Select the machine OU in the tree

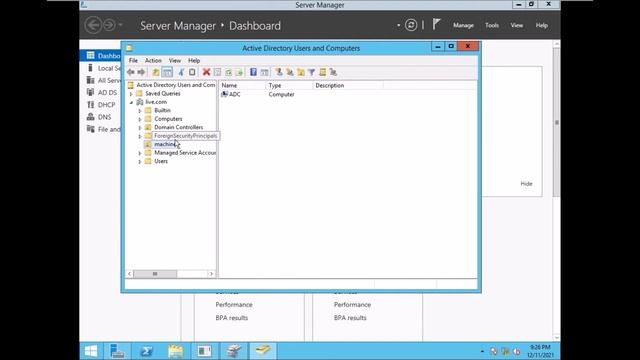(164, 144)
